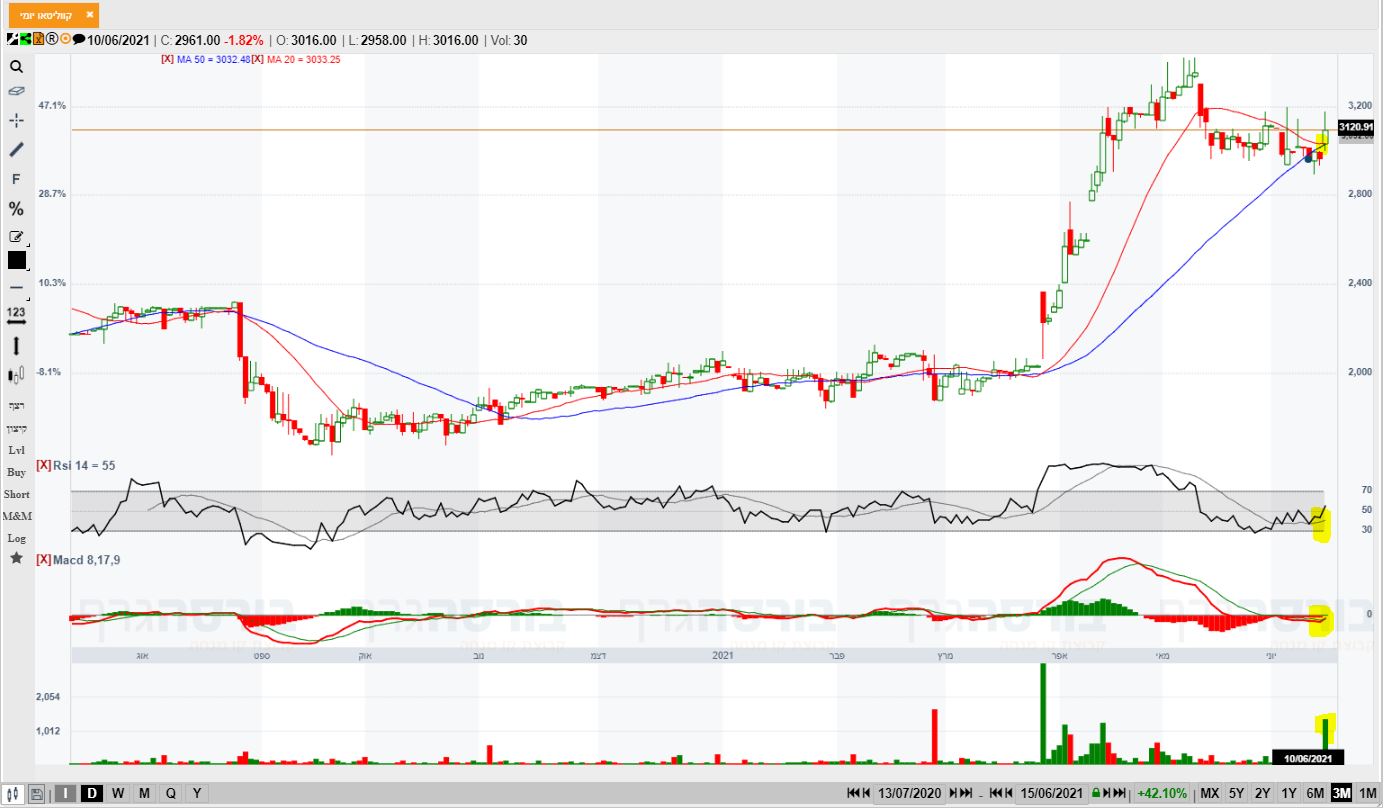Edit the end date 15/06/2021

[1052, 793]
